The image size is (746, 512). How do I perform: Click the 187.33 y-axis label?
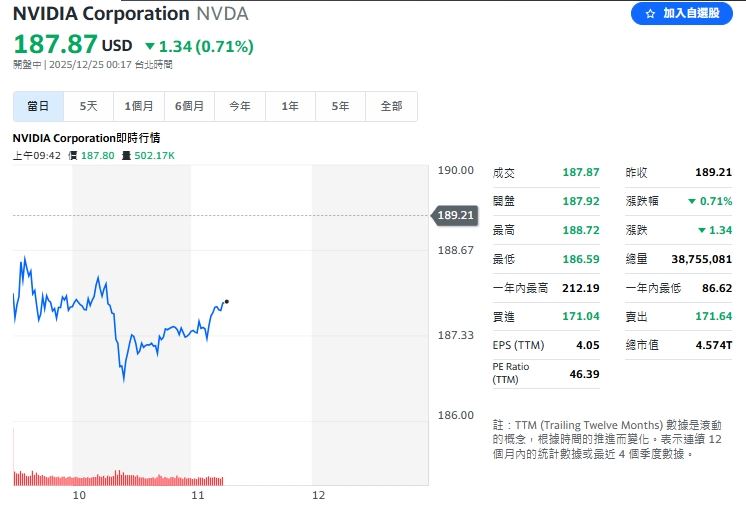(x=455, y=335)
